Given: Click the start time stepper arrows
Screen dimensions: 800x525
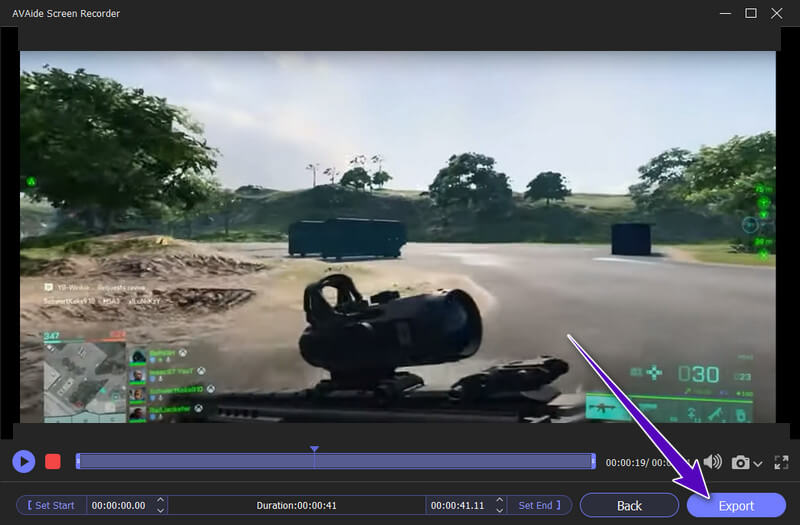Looking at the screenshot, I should [x=162, y=505].
